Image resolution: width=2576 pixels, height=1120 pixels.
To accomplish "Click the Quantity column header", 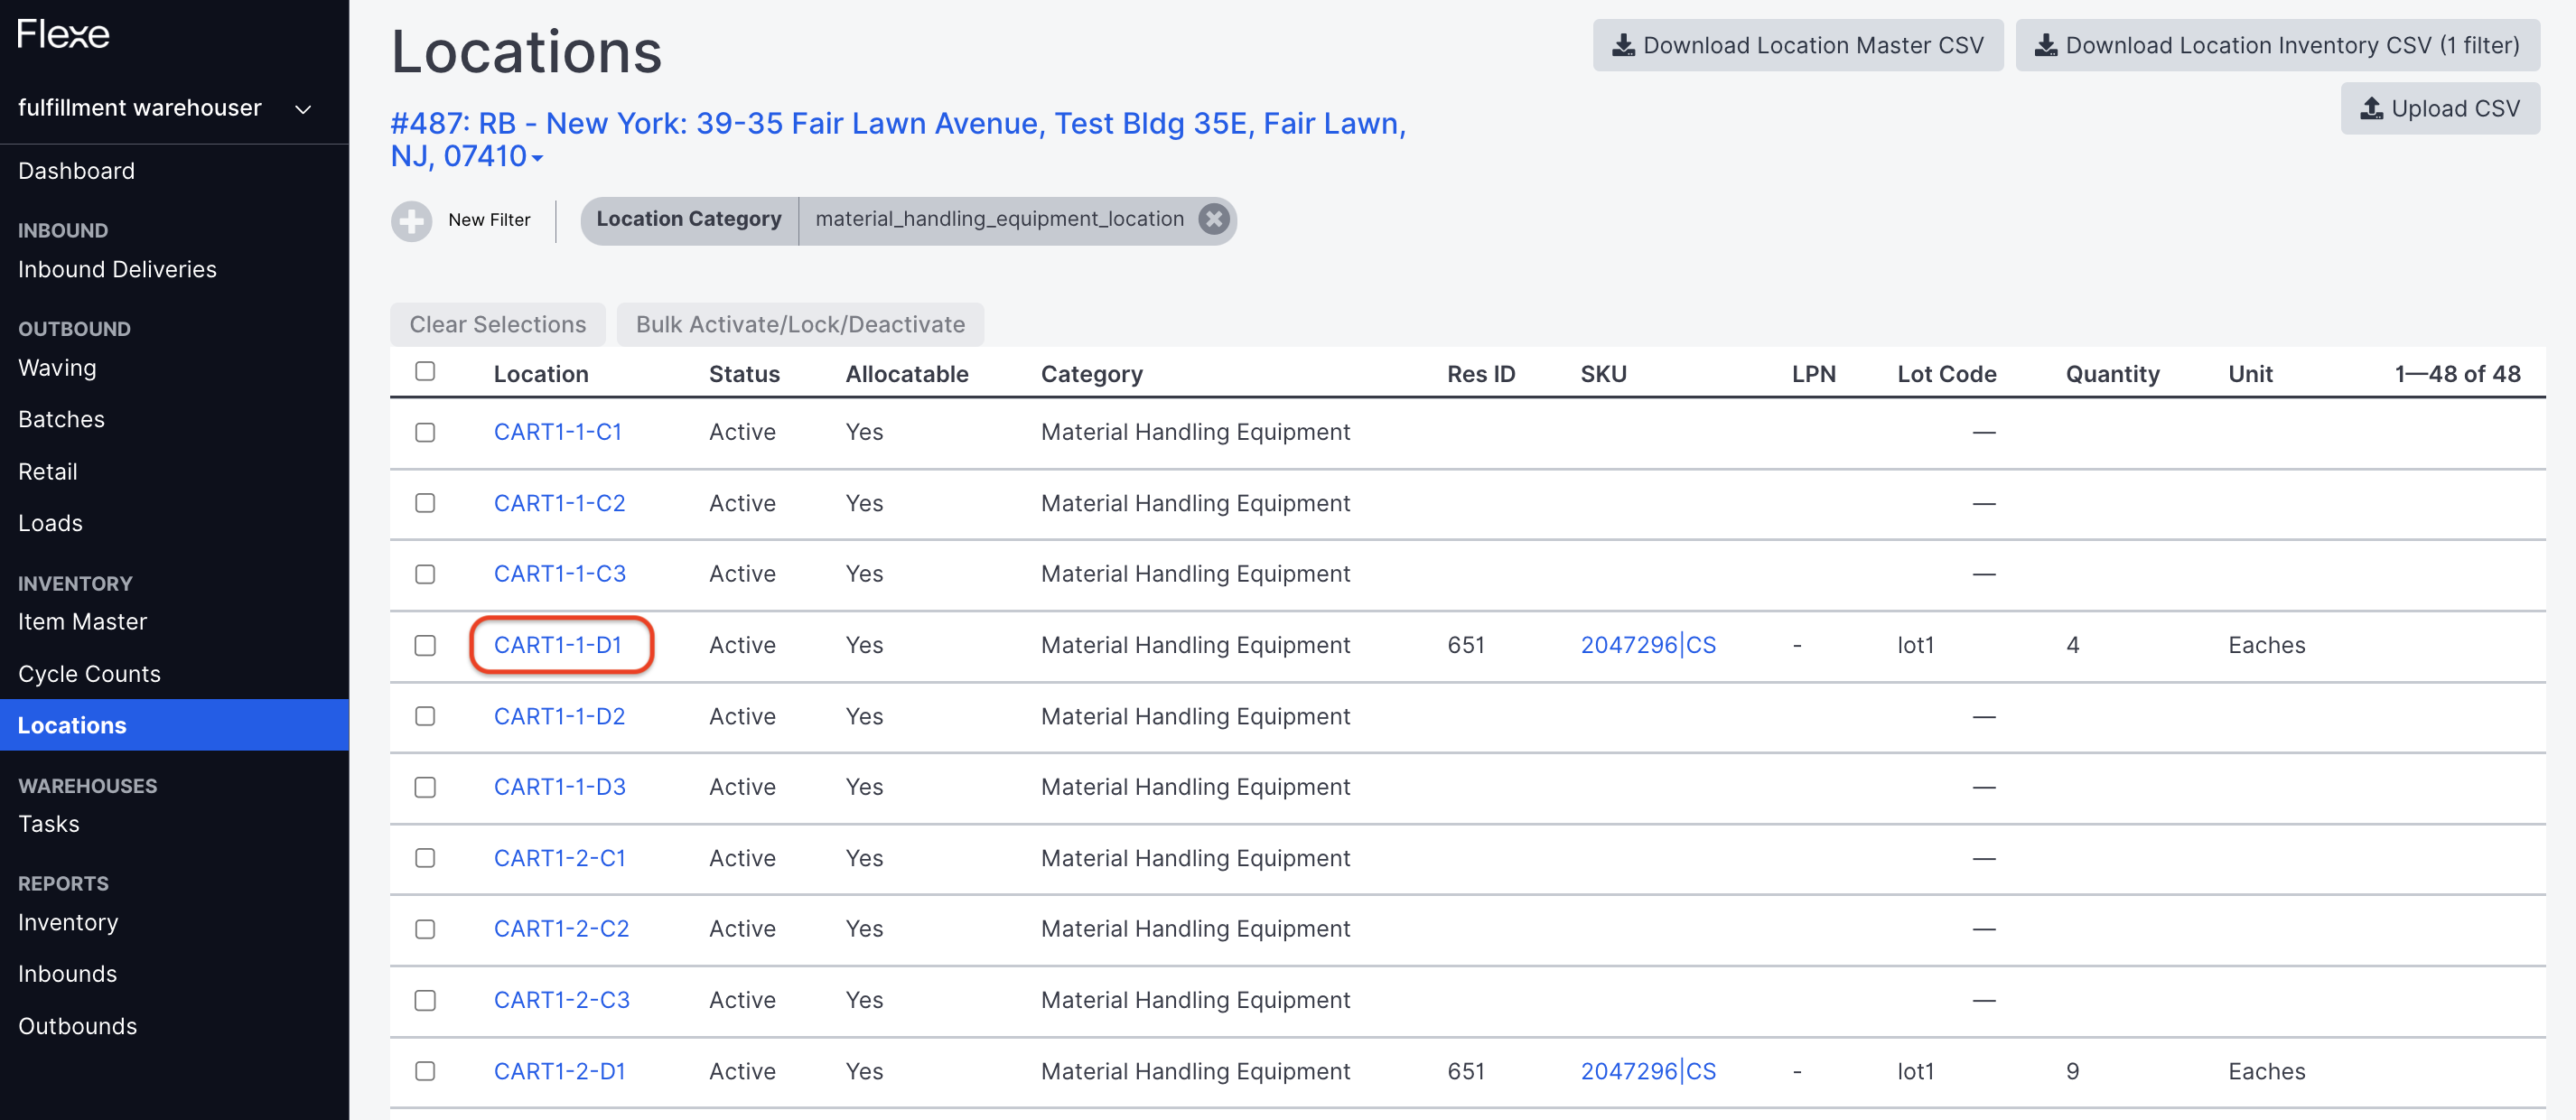I will pyautogui.click(x=2112, y=375).
